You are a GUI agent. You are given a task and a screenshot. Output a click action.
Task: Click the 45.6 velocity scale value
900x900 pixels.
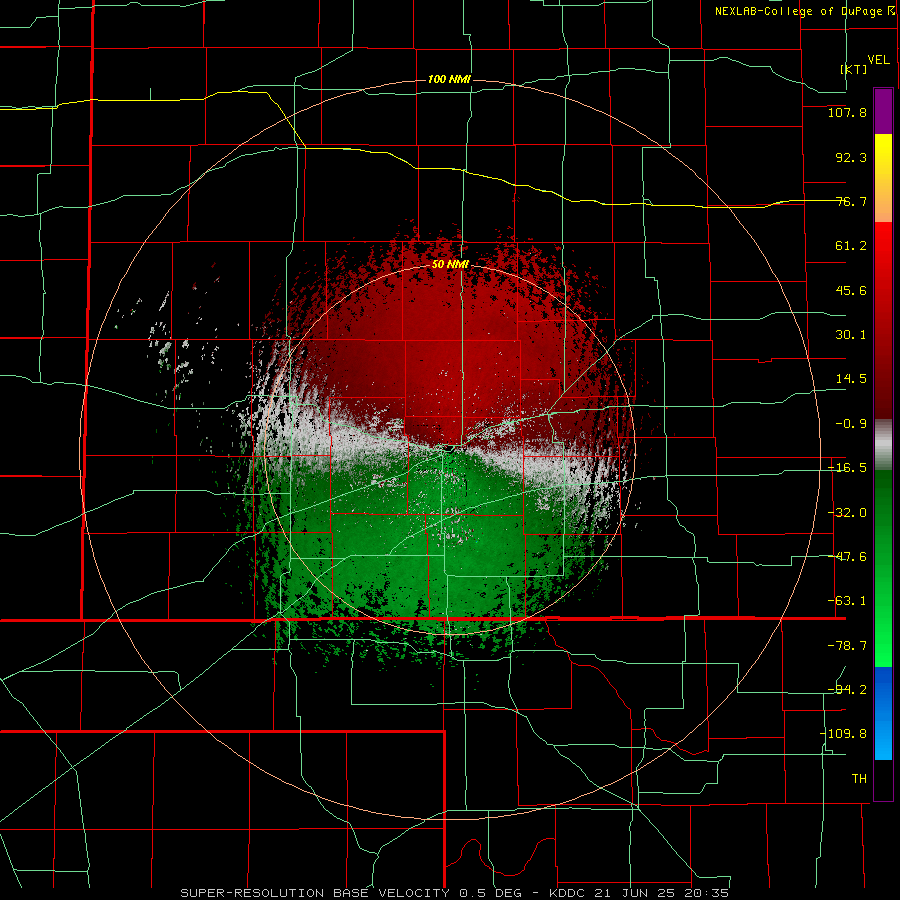pyautogui.click(x=851, y=290)
